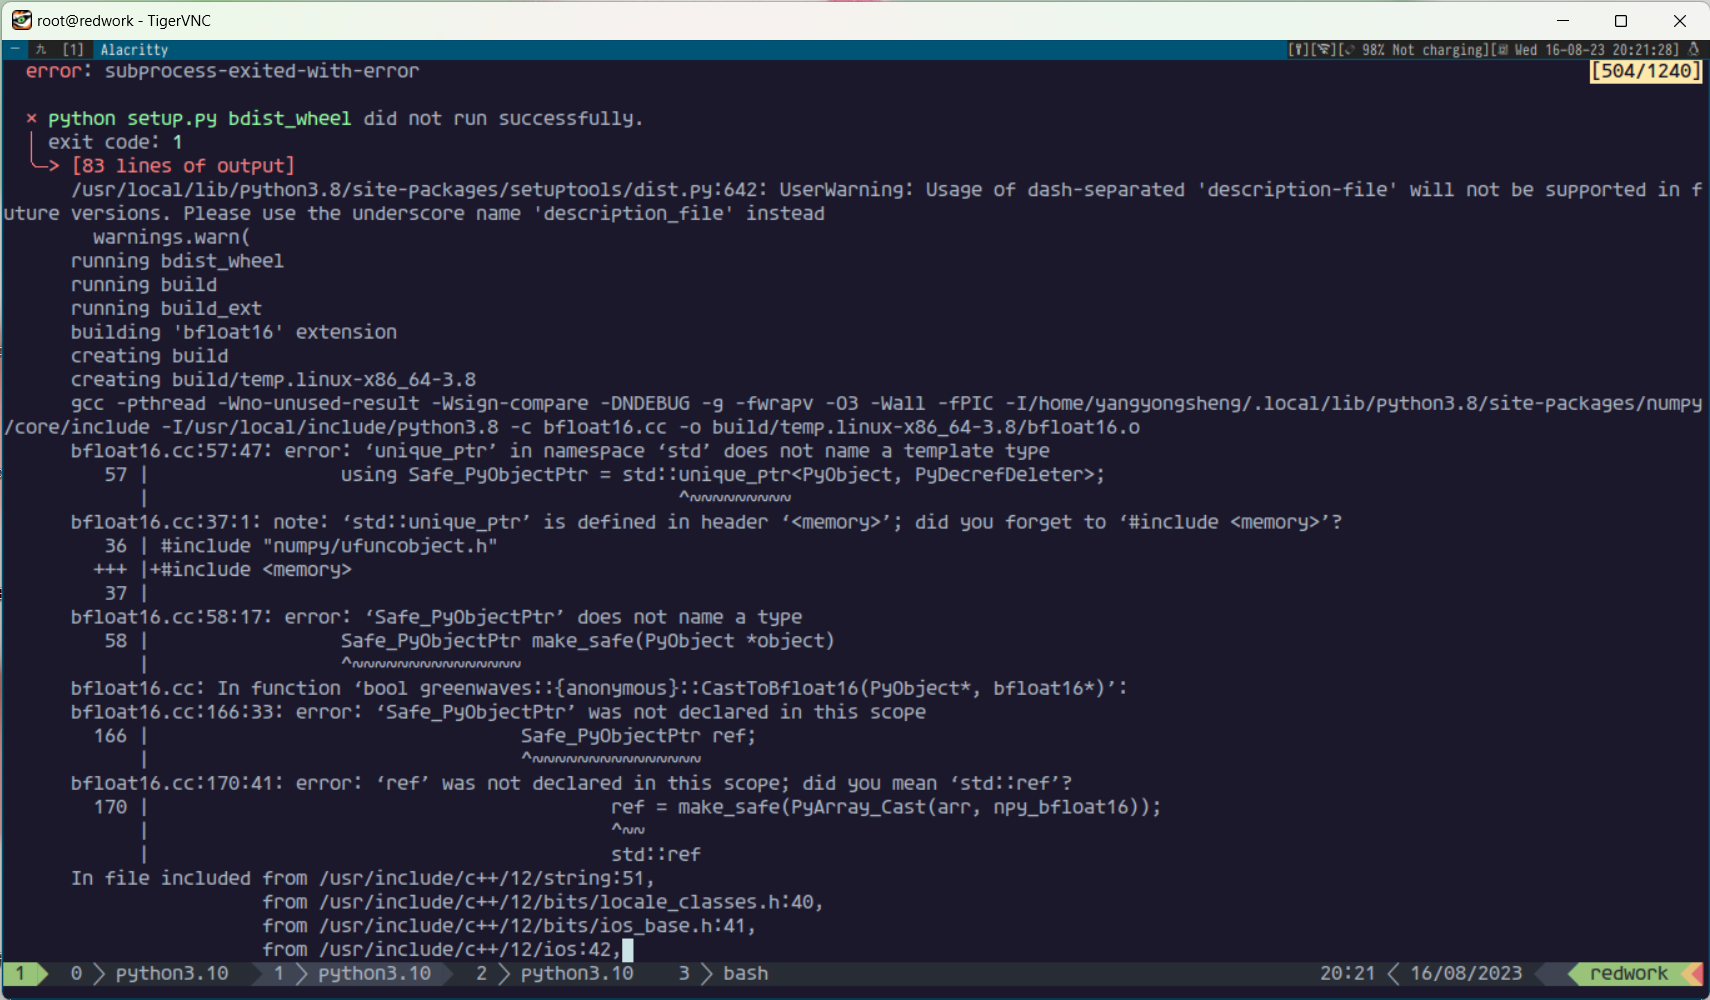Click the terminal cursor block after ios:42
Viewport: 1710px width, 1000px height.
click(x=628, y=950)
